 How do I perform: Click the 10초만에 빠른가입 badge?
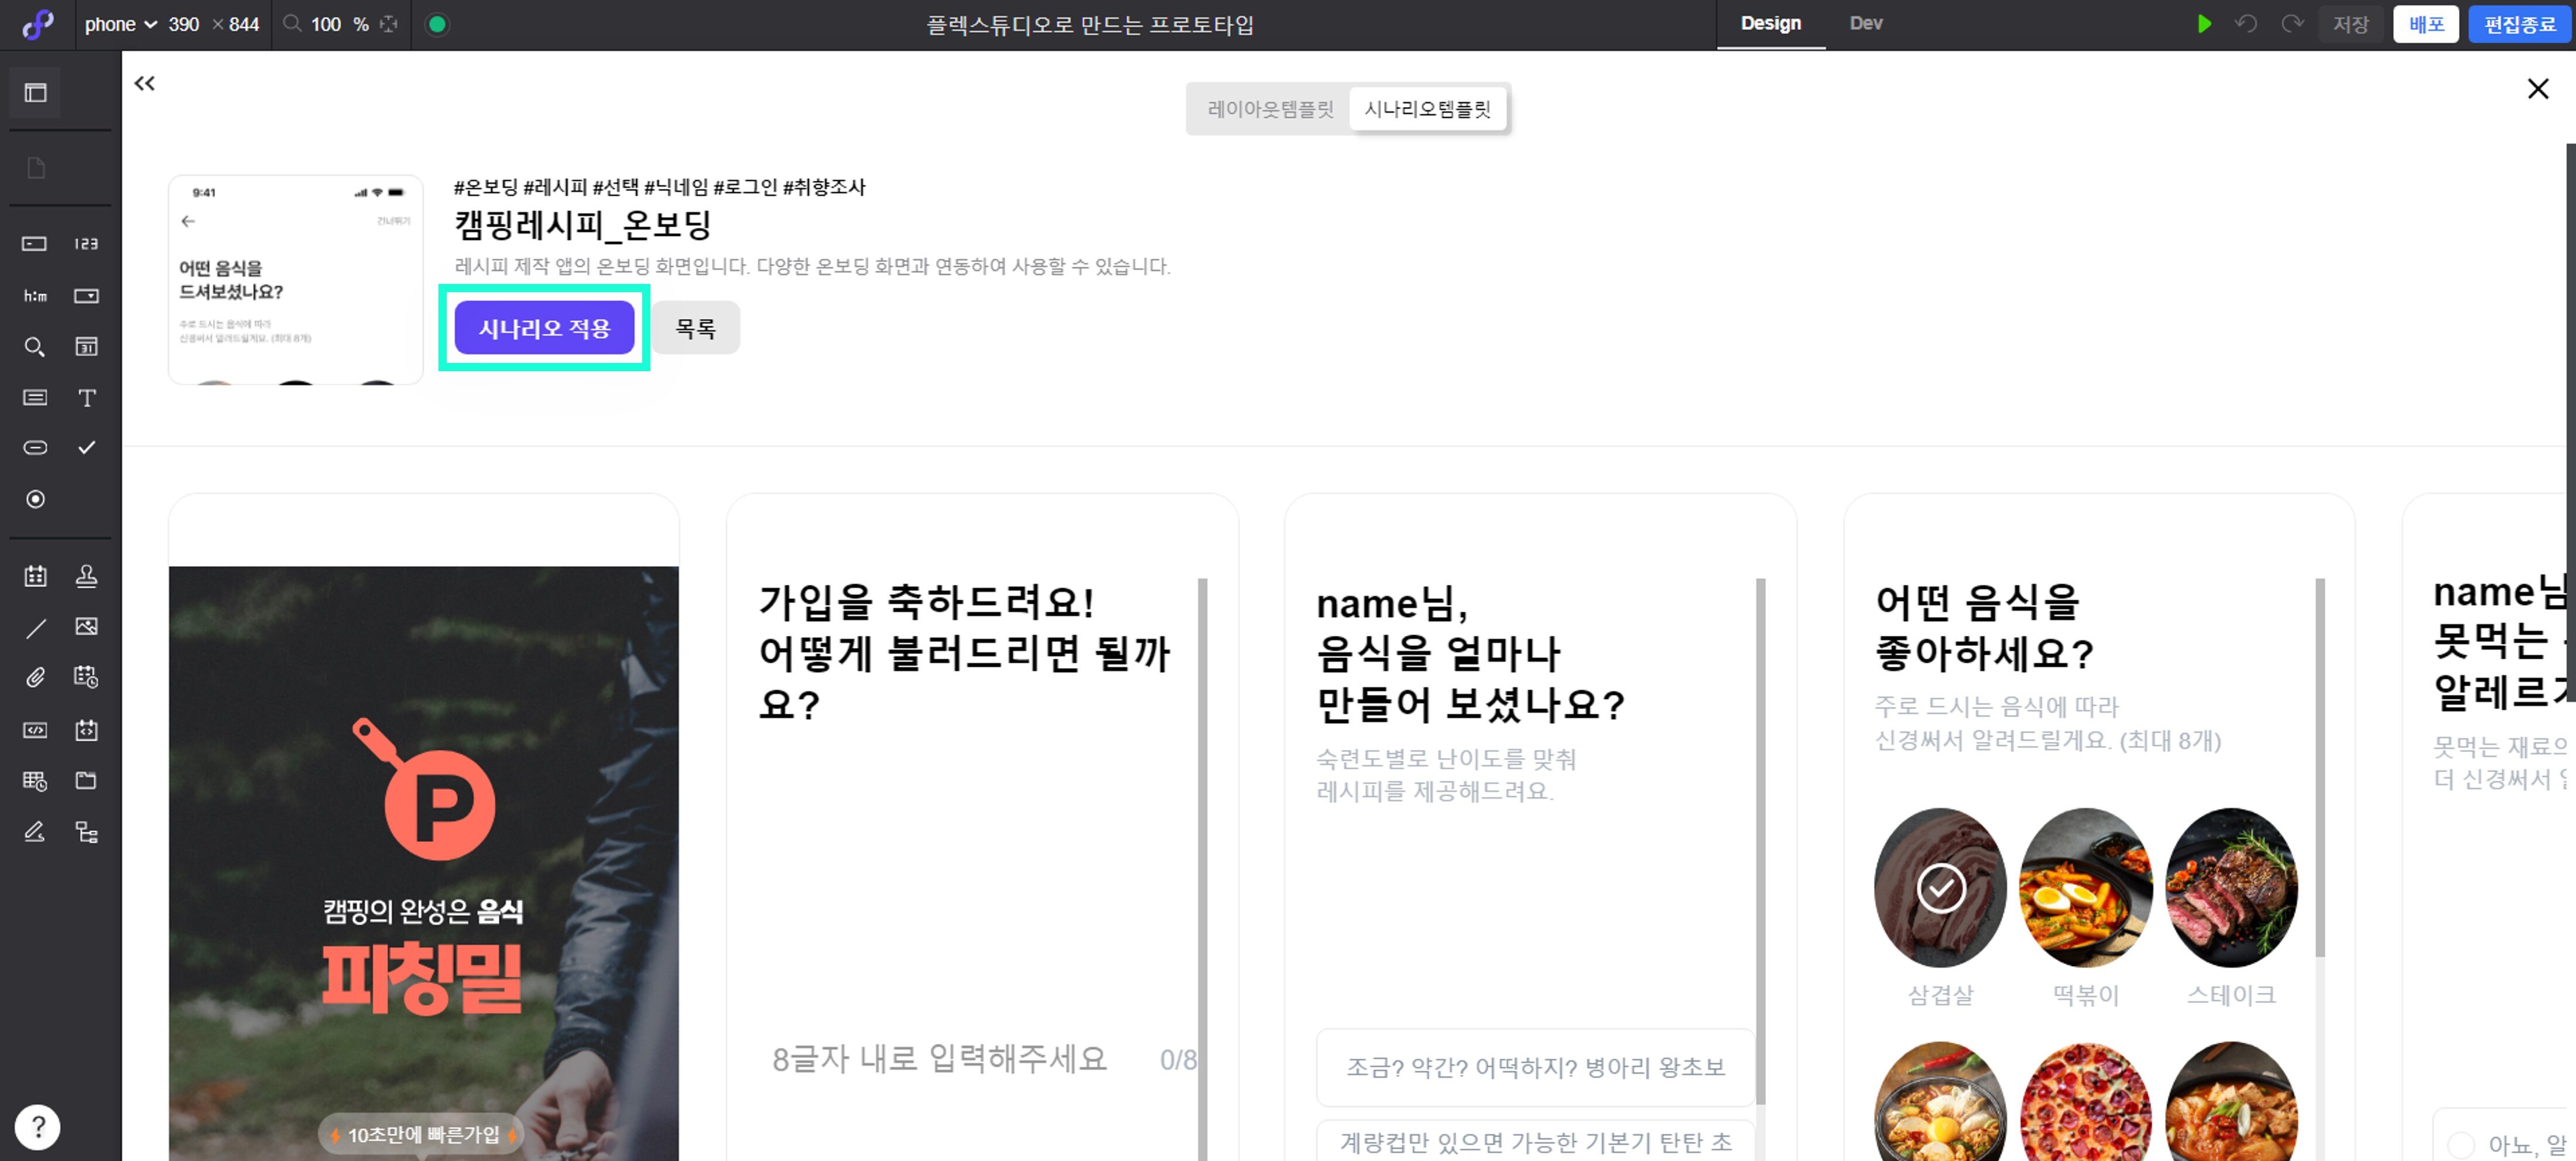tap(422, 1134)
